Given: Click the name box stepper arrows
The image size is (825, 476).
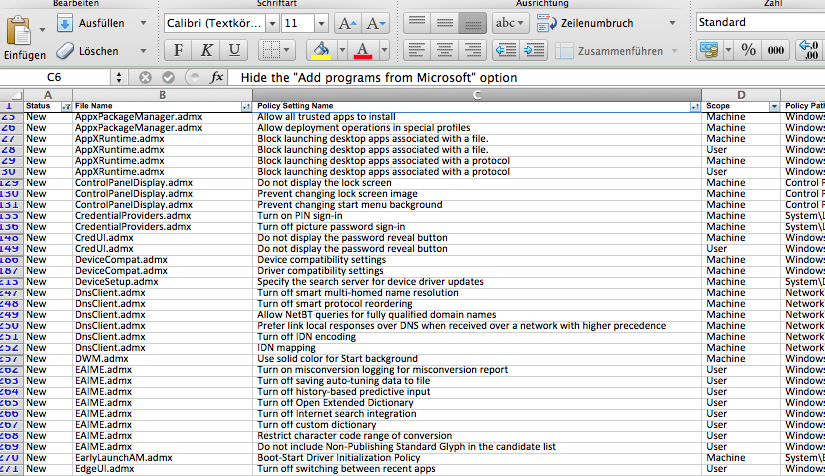Looking at the screenshot, I should (x=119, y=78).
